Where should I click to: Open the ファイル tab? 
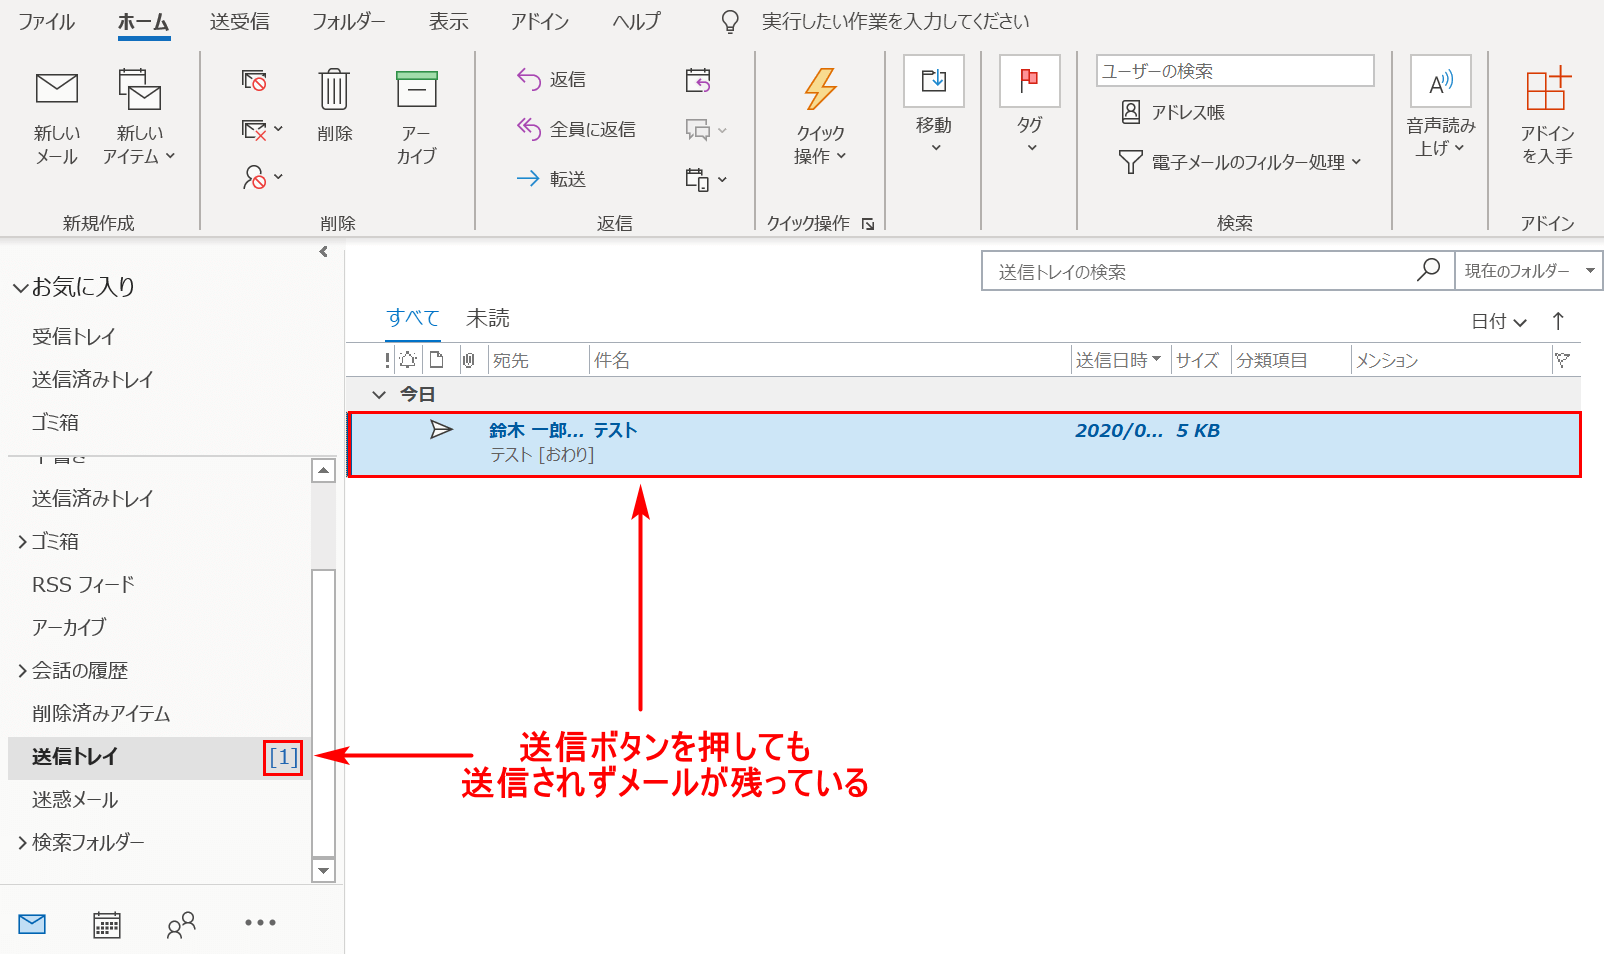46,21
